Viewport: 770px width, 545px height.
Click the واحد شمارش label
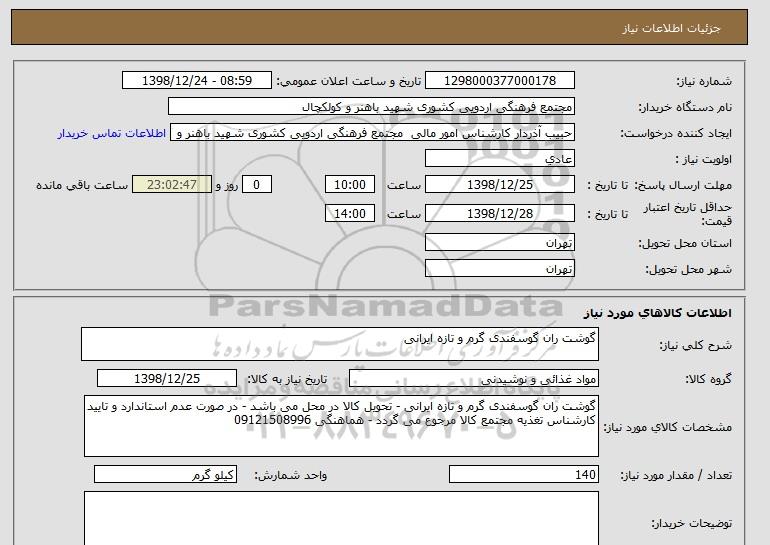[x=291, y=475]
